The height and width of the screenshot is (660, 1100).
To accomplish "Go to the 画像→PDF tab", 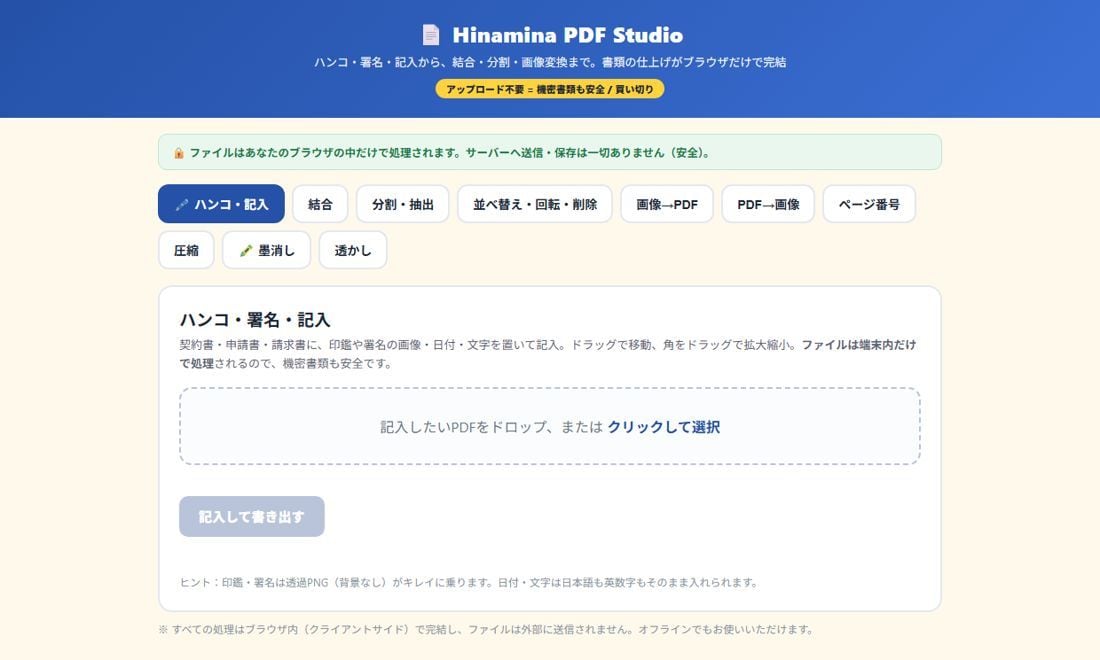I will [666, 204].
